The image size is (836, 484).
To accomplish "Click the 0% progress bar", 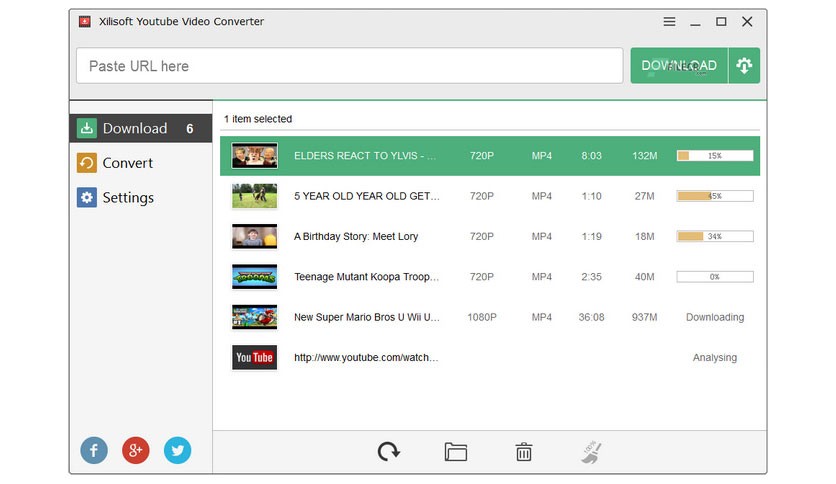I will point(715,277).
